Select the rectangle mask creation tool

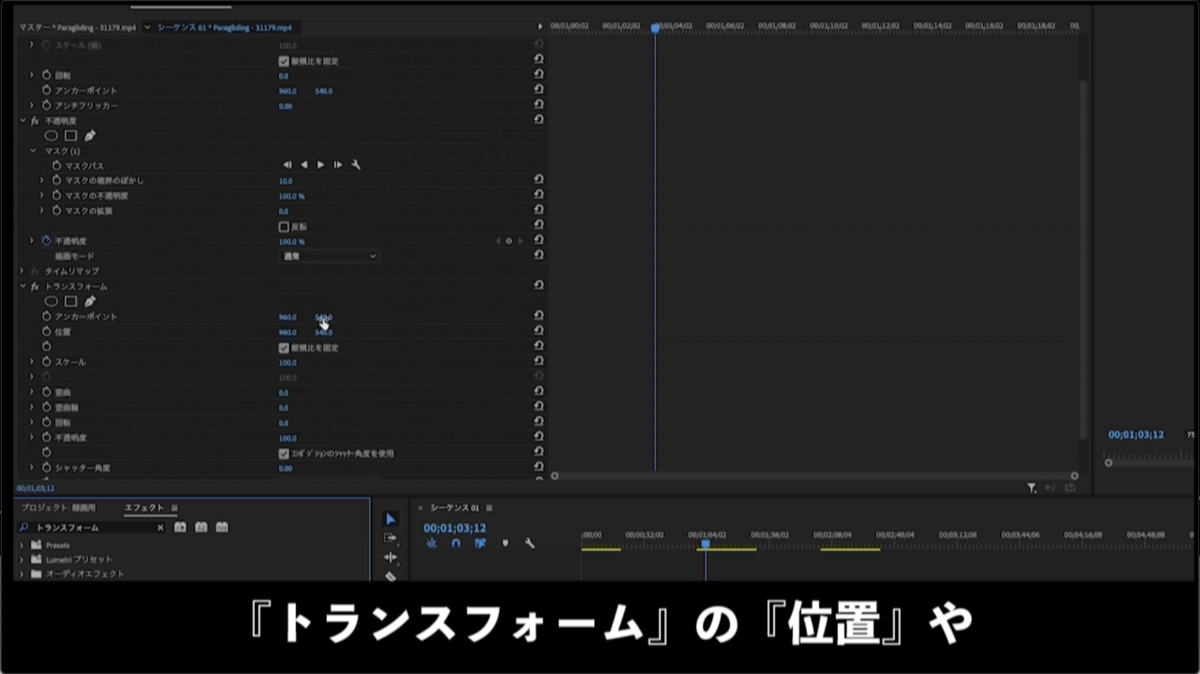(x=69, y=134)
